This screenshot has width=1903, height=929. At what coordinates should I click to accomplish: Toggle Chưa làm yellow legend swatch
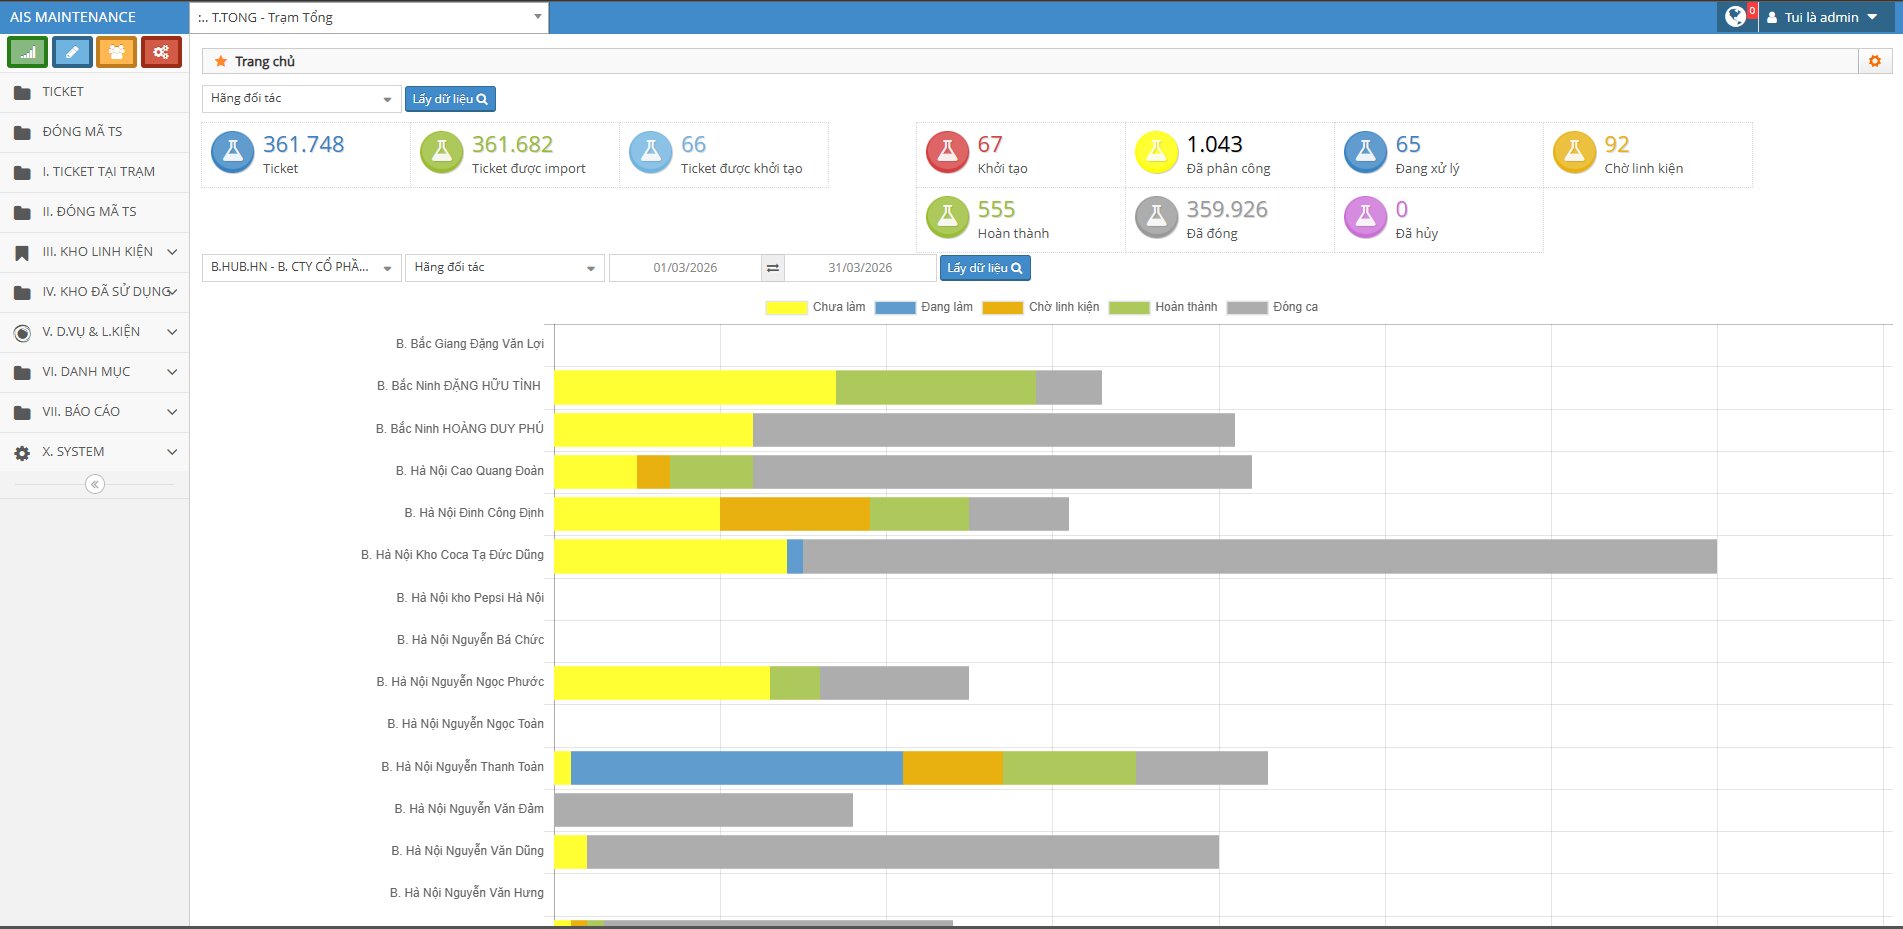(x=786, y=308)
